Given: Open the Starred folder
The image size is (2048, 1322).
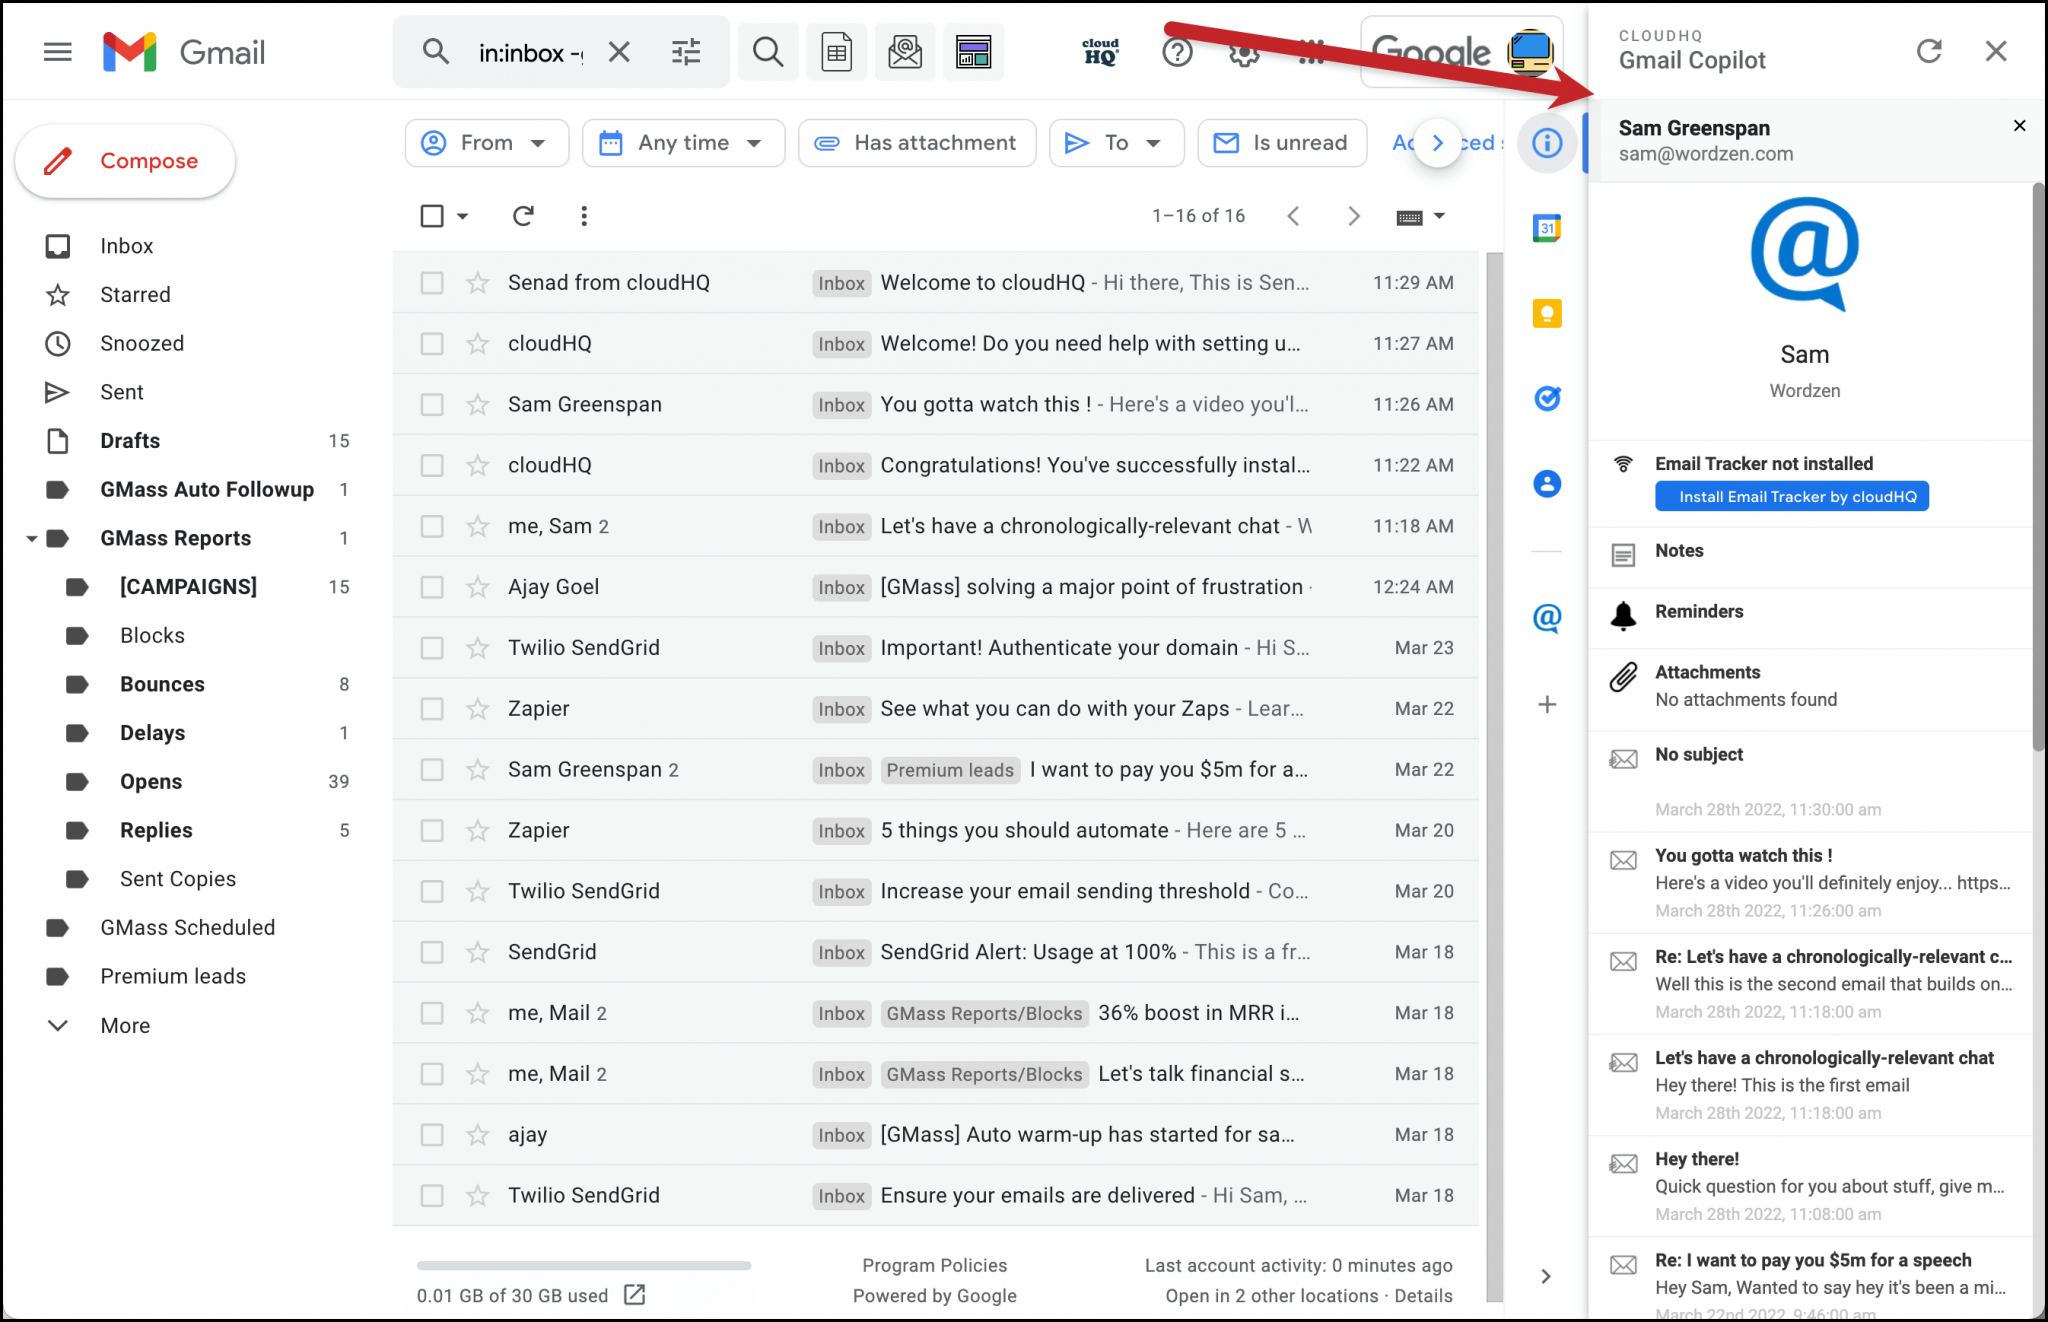Looking at the screenshot, I should point(135,295).
